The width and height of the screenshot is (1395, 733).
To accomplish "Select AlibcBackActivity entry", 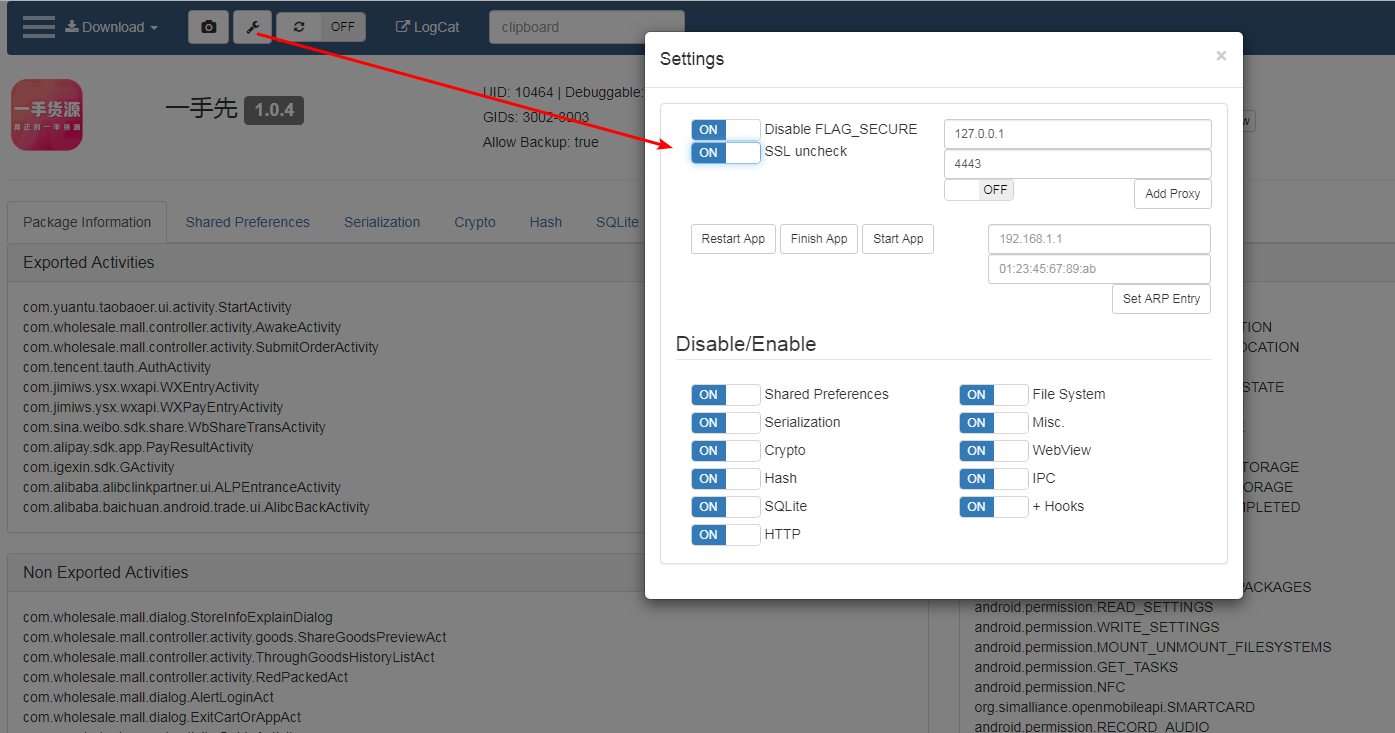I will pos(196,507).
